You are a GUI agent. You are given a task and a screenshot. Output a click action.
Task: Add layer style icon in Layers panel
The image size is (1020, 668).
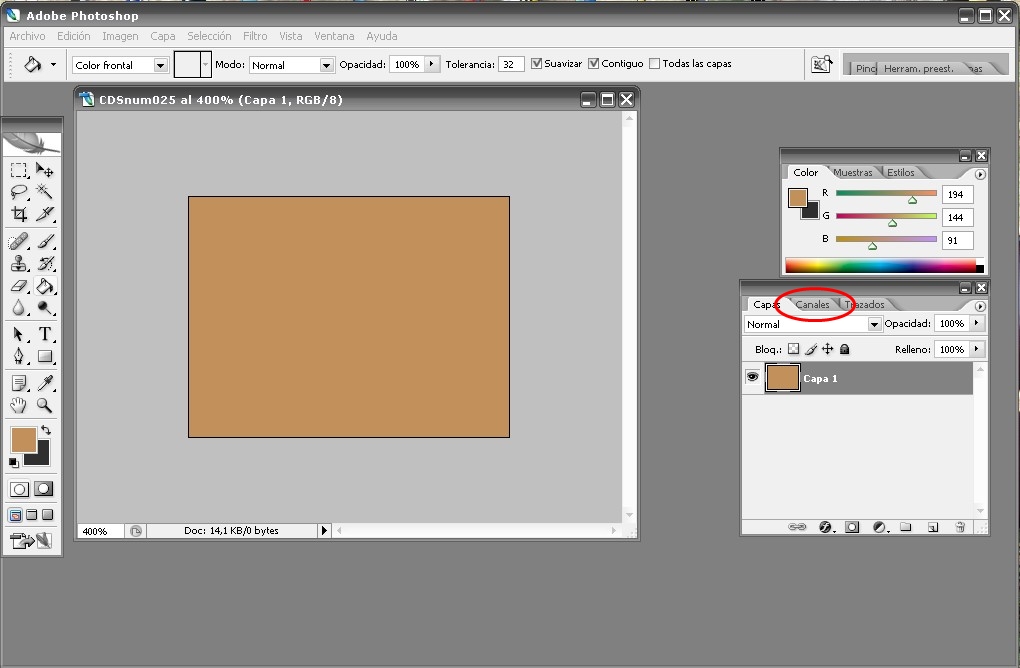tap(826, 527)
